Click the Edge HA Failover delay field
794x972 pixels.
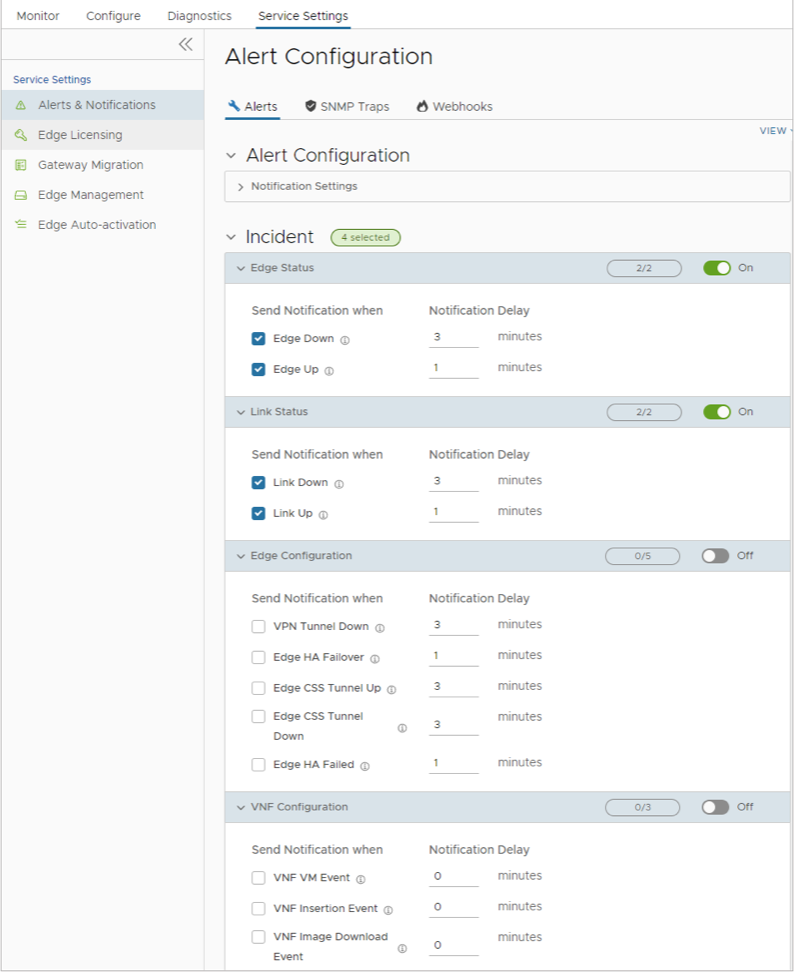click(453, 657)
